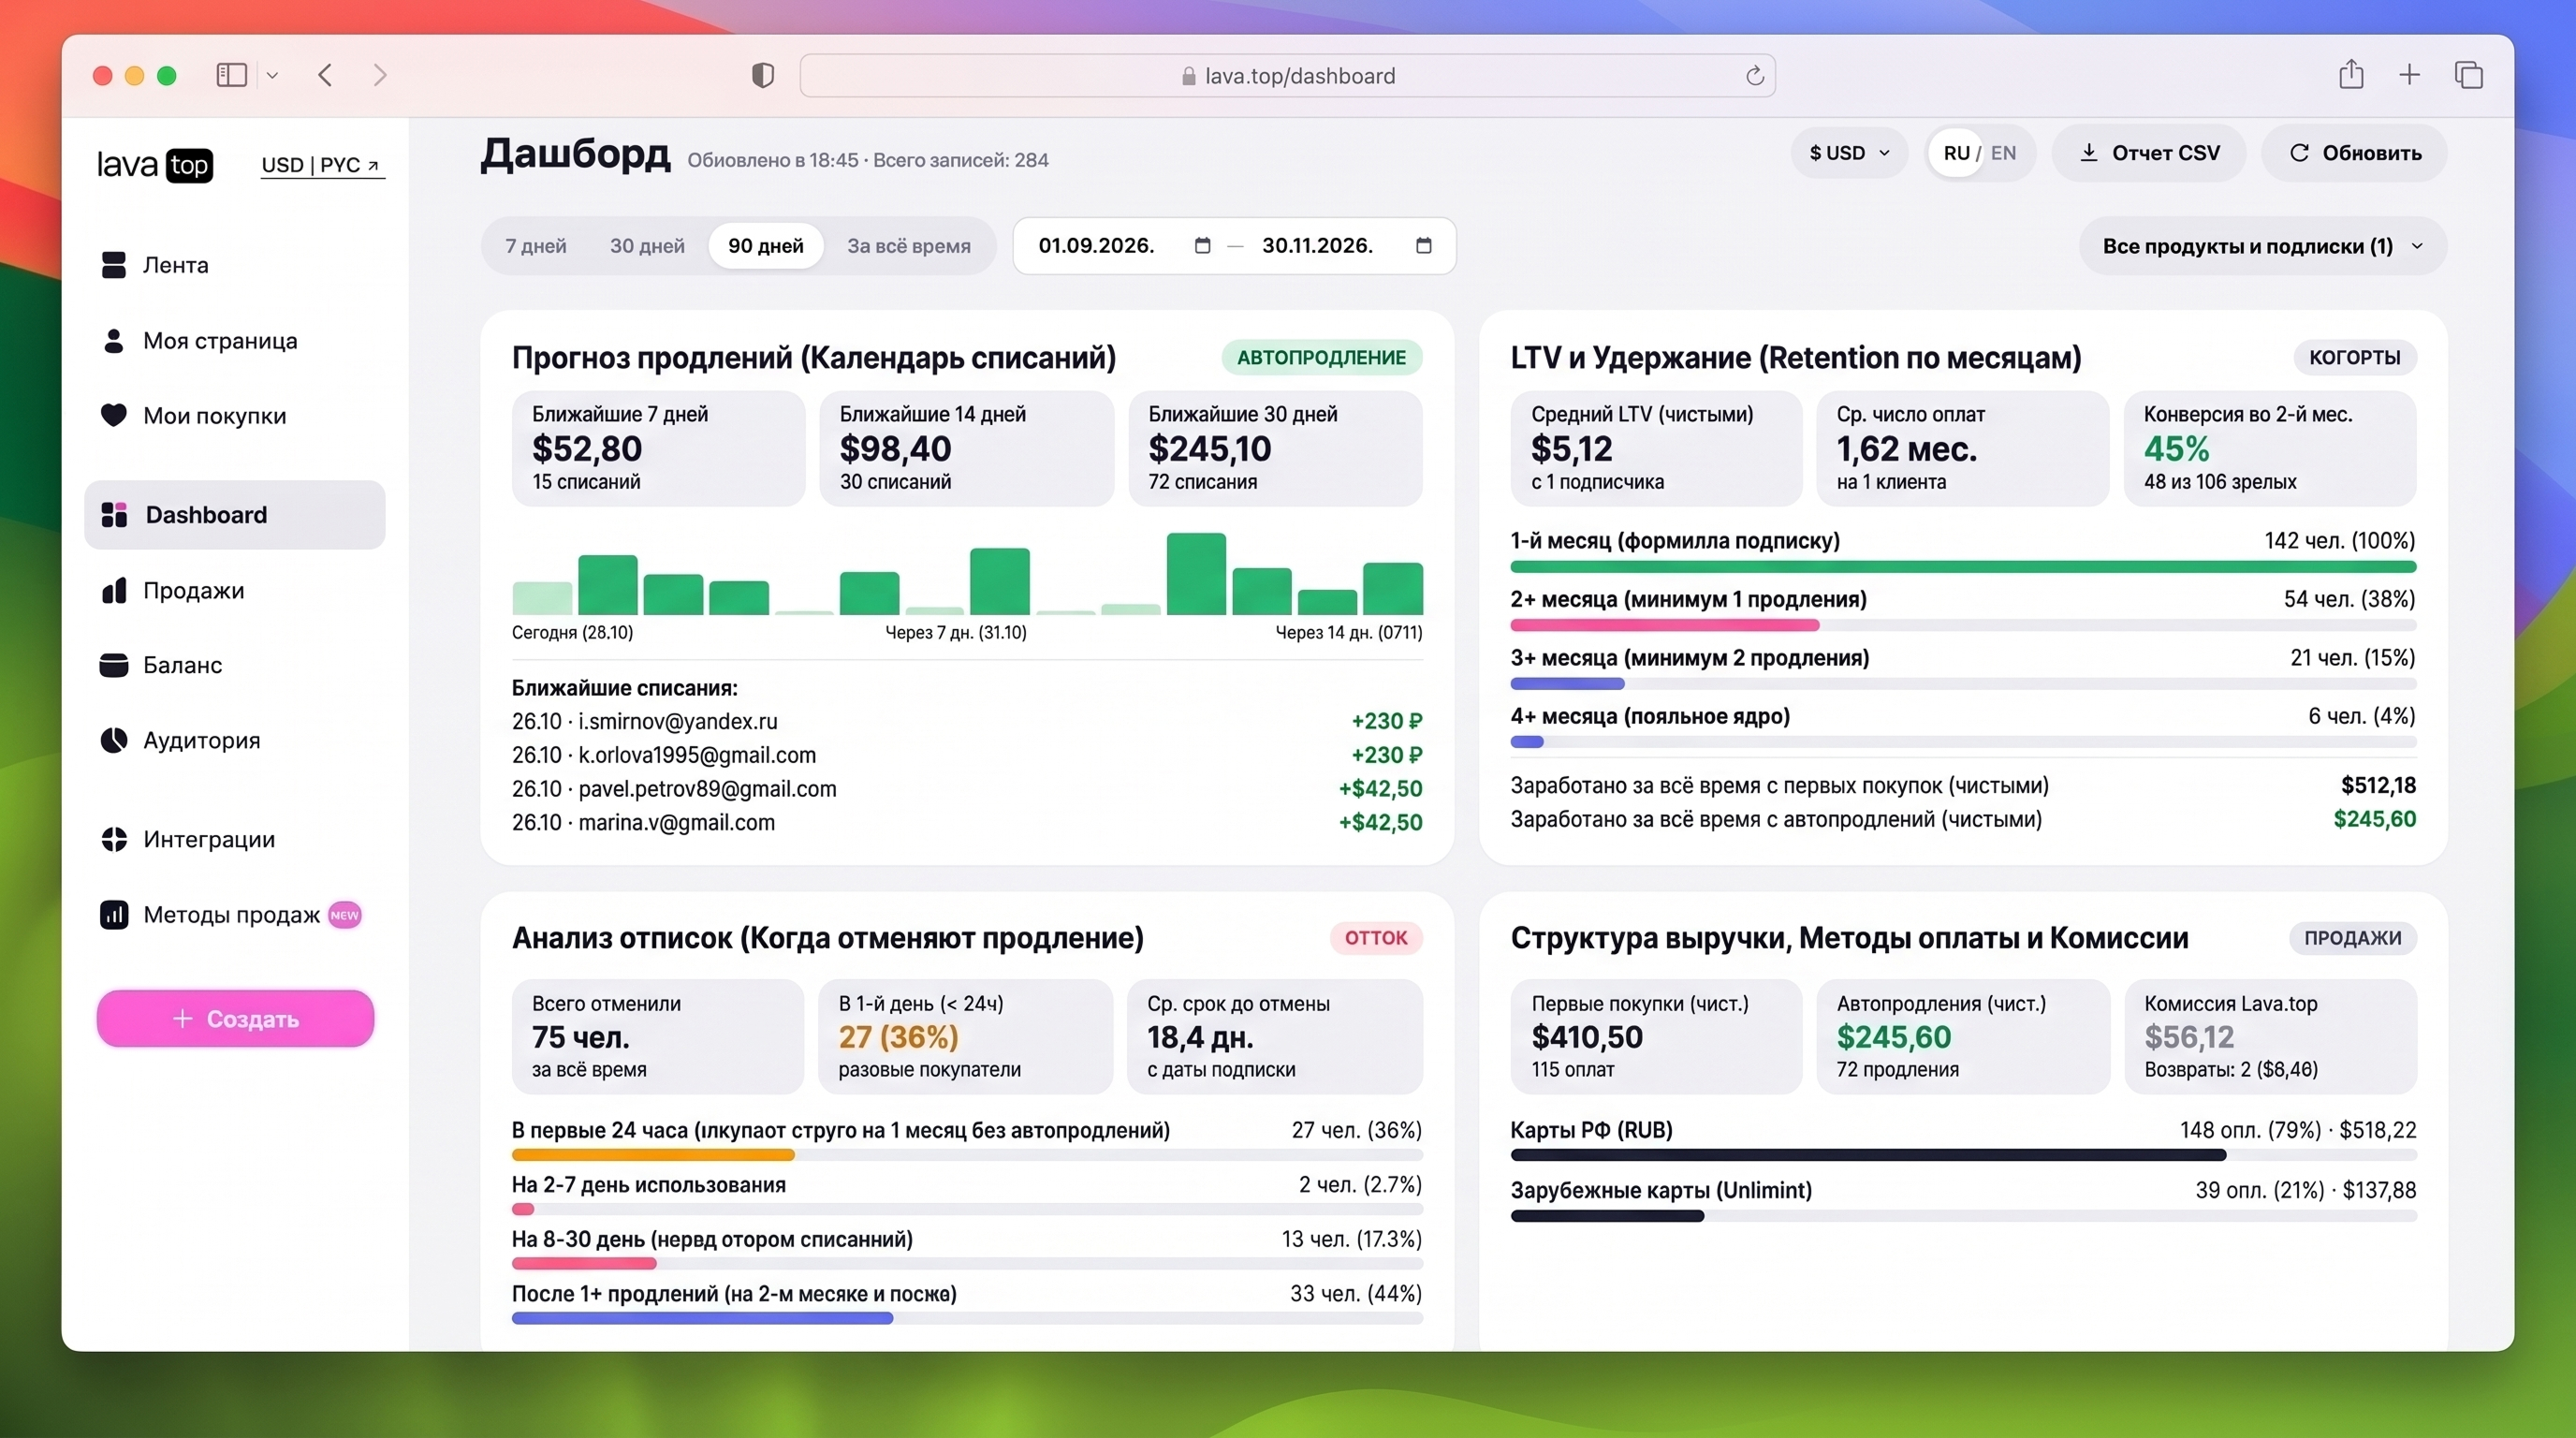2576x1438 pixels.
Task: Expand Все продукты и подписки filter
Action: click(x=2262, y=246)
